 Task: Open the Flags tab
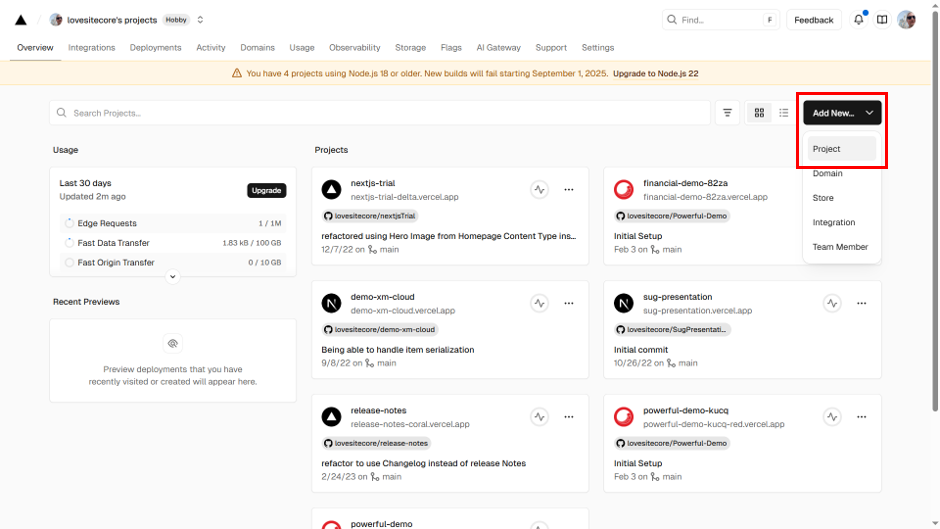[451, 47]
